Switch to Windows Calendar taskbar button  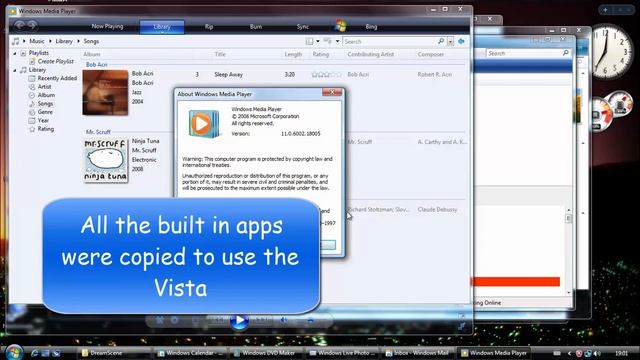(190, 353)
